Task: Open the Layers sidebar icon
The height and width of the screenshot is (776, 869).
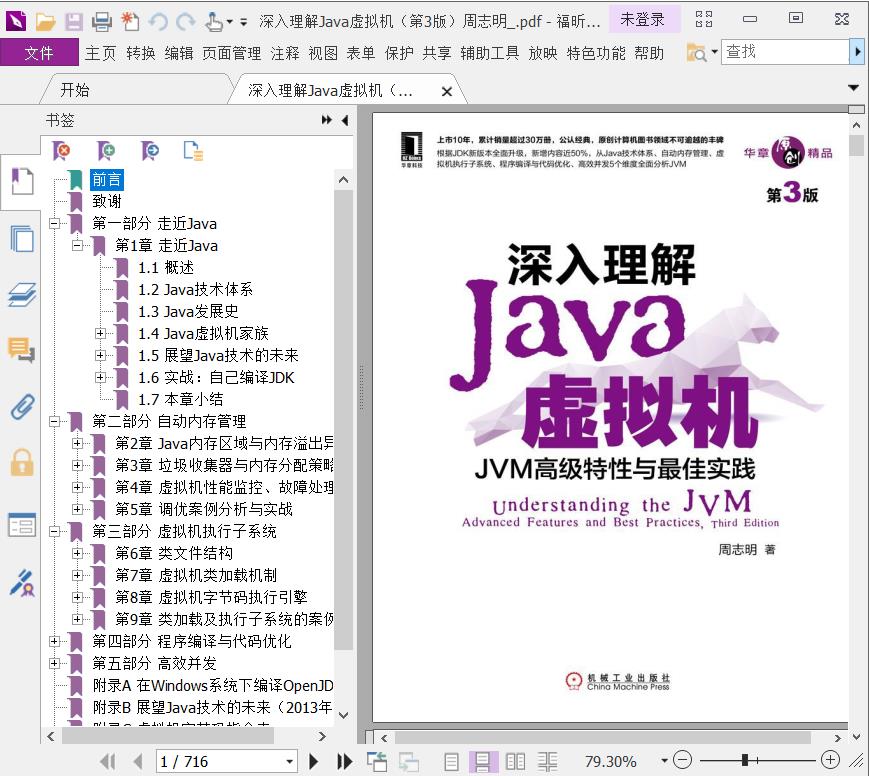Action: (x=22, y=294)
